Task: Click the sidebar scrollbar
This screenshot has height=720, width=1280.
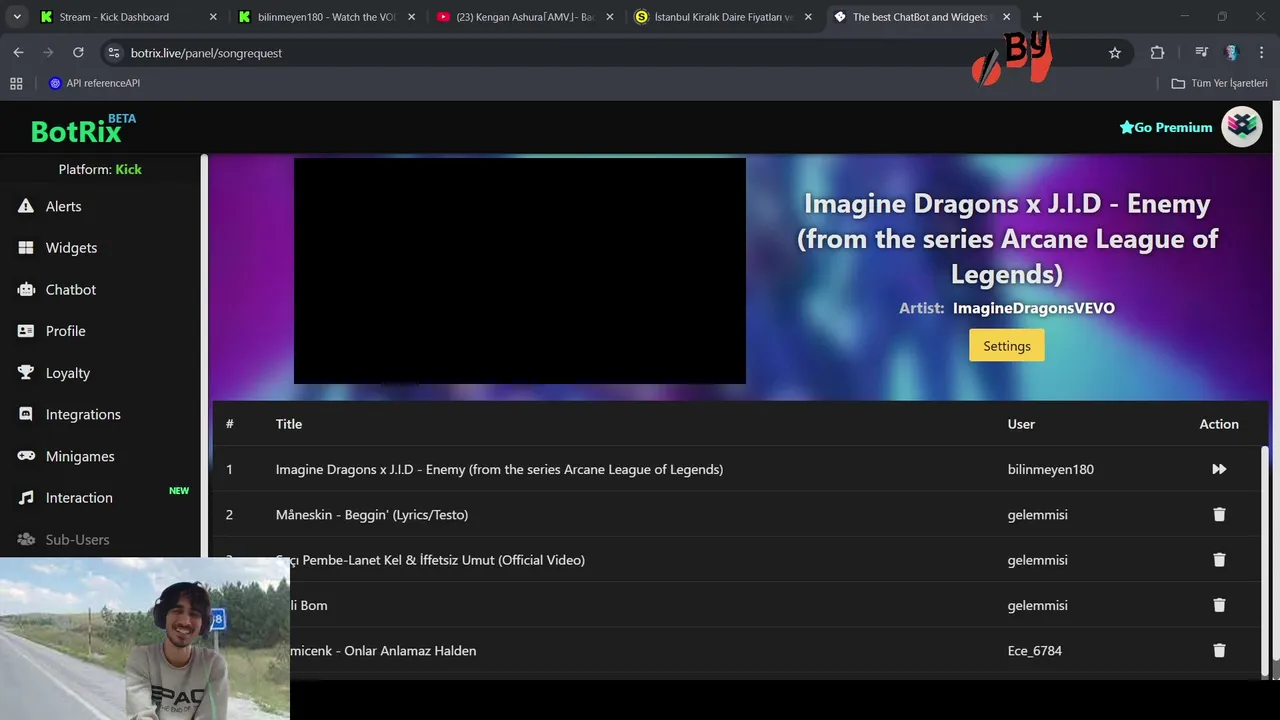Action: [x=204, y=355]
